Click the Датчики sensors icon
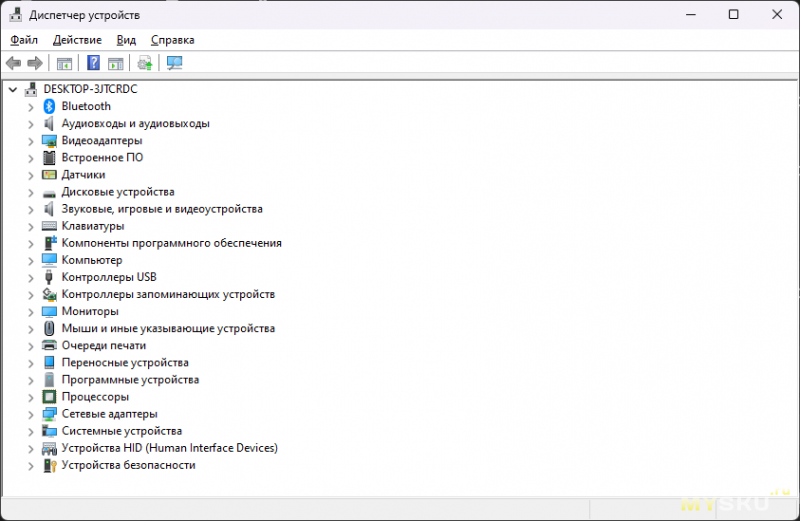The image size is (800, 521). tap(49, 175)
